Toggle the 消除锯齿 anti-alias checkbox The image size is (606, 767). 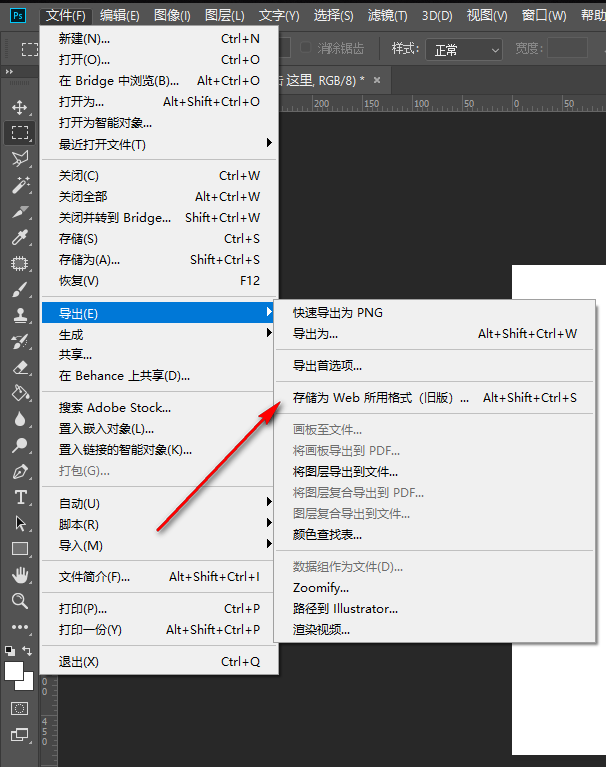[x=305, y=47]
